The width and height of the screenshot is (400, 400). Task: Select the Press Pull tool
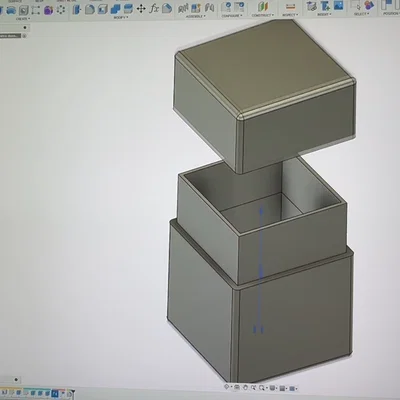click(x=77, y=9)
